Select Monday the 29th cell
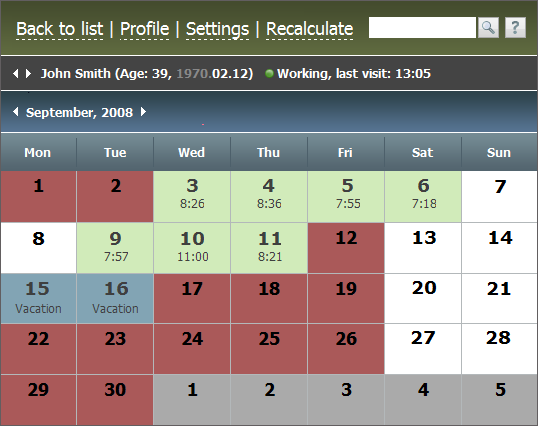538x426 pixels. tap(38, 400)
